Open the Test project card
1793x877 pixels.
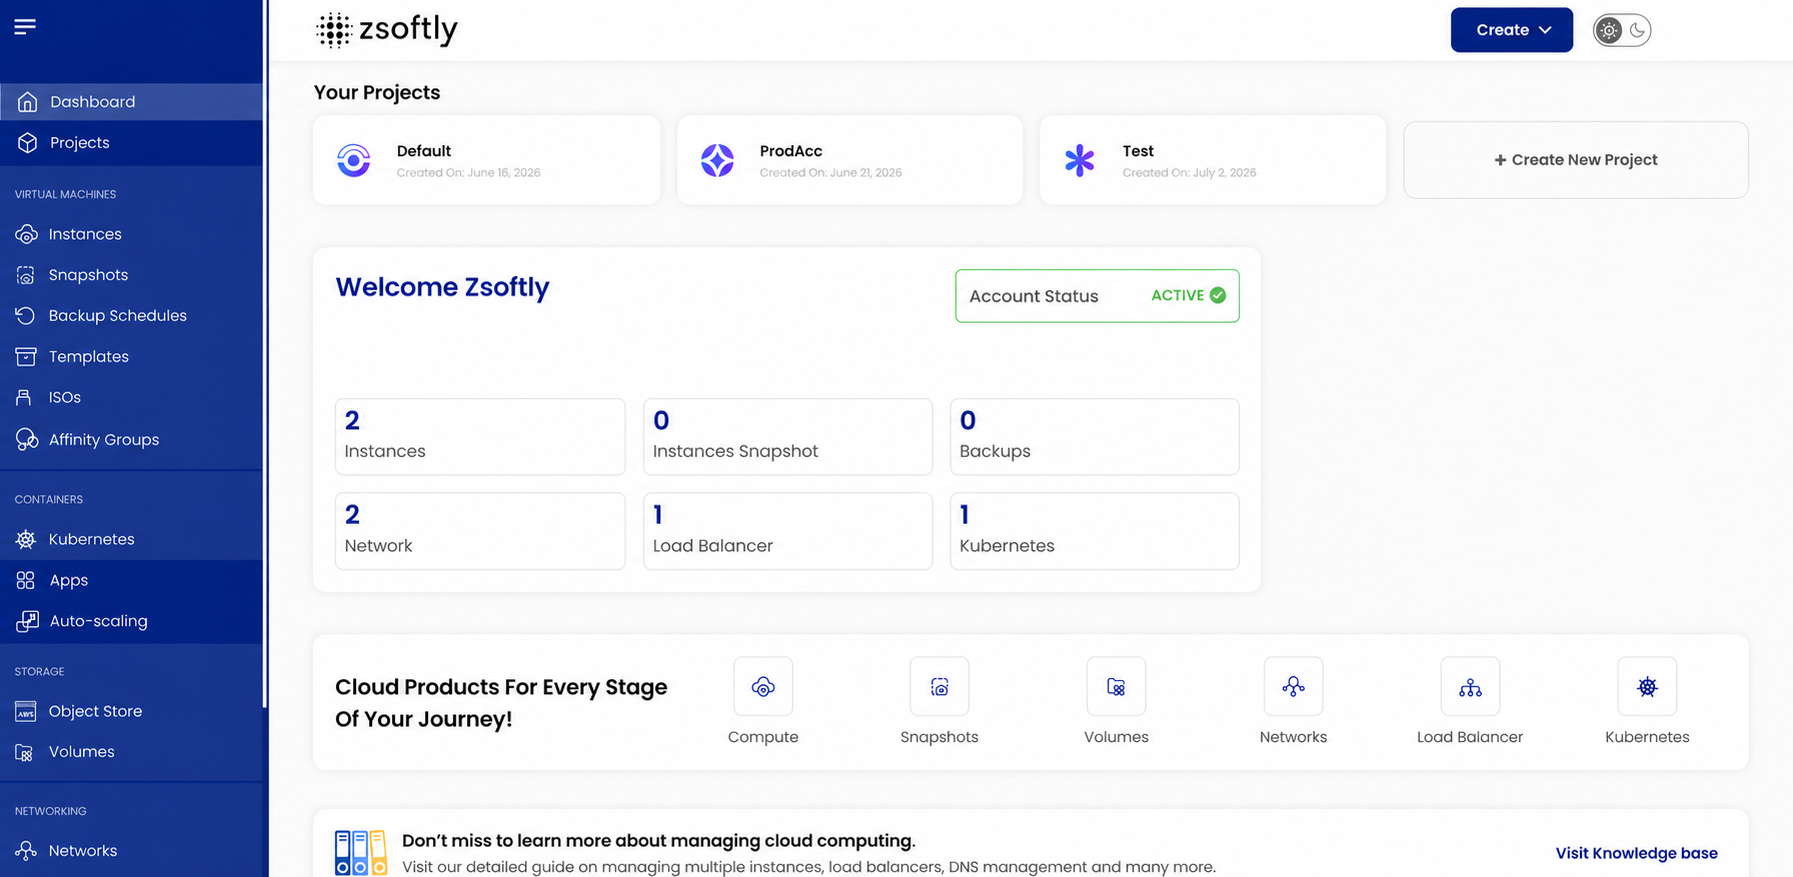point(1213,160)
